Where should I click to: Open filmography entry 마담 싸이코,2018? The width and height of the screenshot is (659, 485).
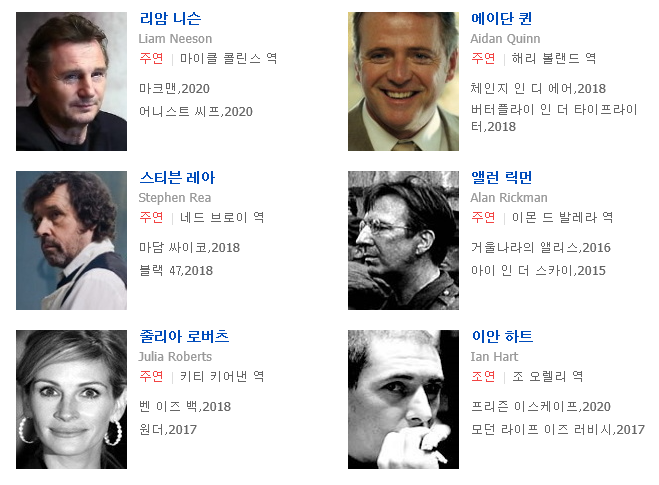(x=190, y=248)
